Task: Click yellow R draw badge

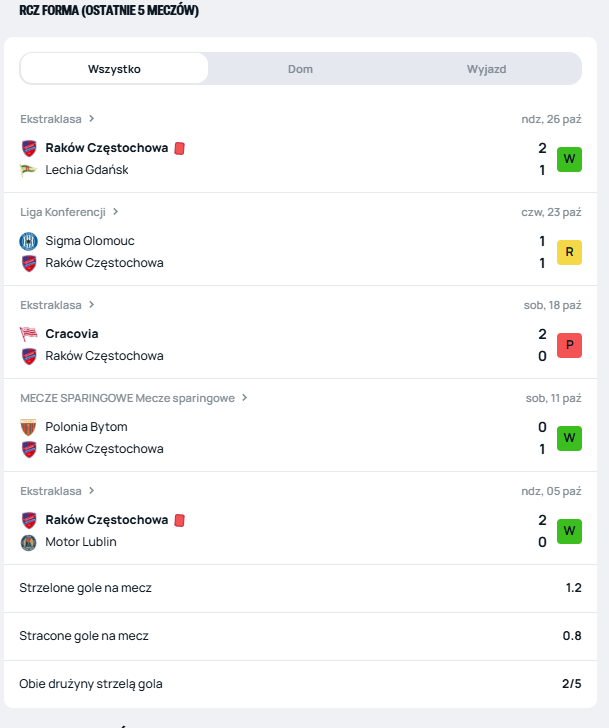Action: coord(569,252)
